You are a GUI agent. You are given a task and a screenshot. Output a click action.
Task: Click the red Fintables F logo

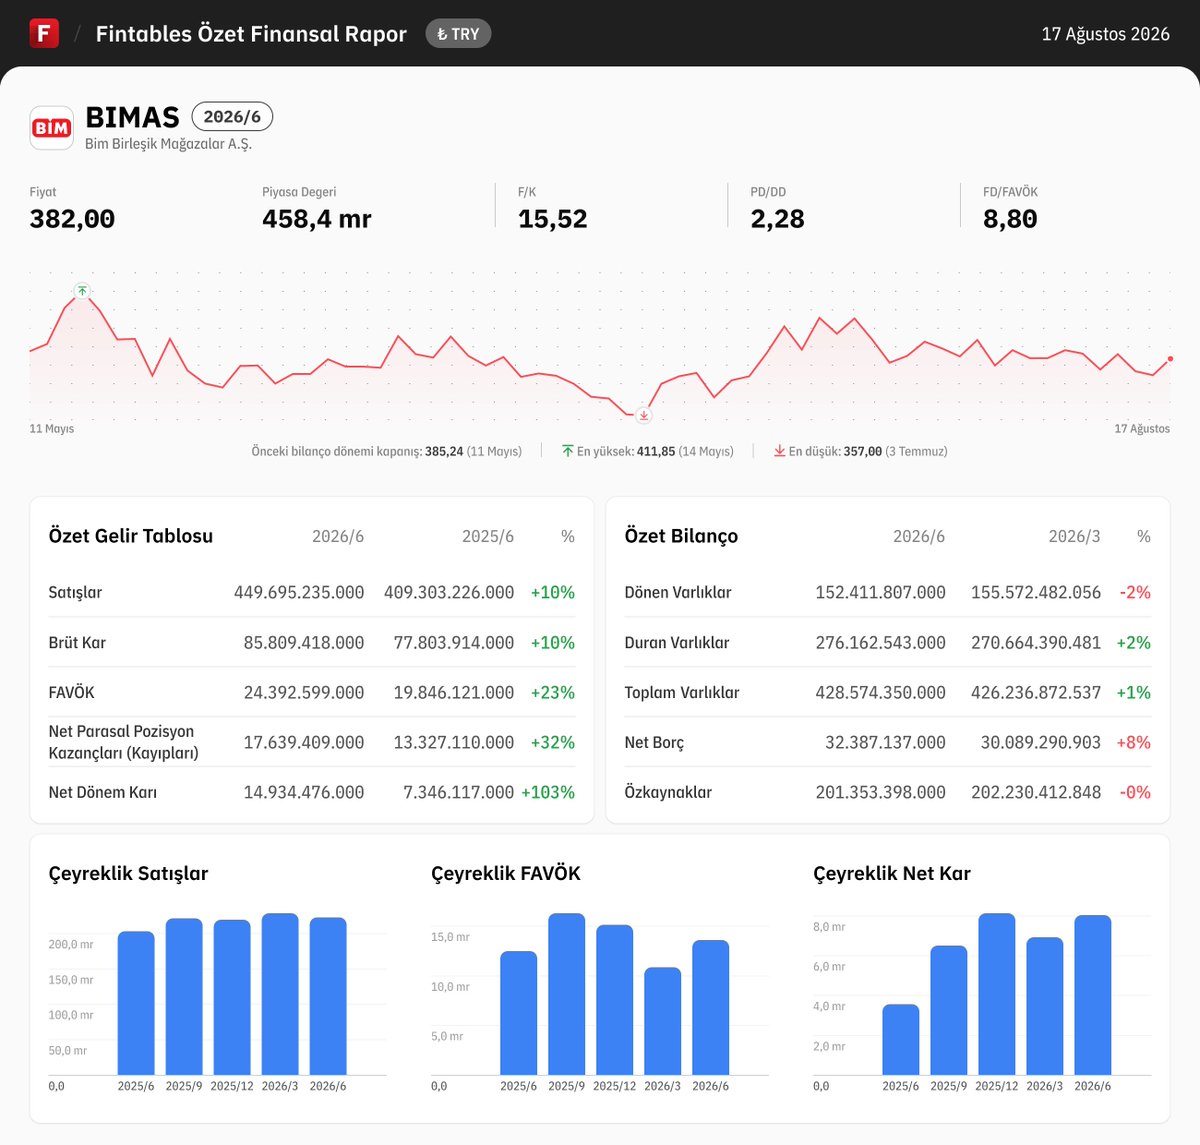pyautogui.click(x=44, y=33)
